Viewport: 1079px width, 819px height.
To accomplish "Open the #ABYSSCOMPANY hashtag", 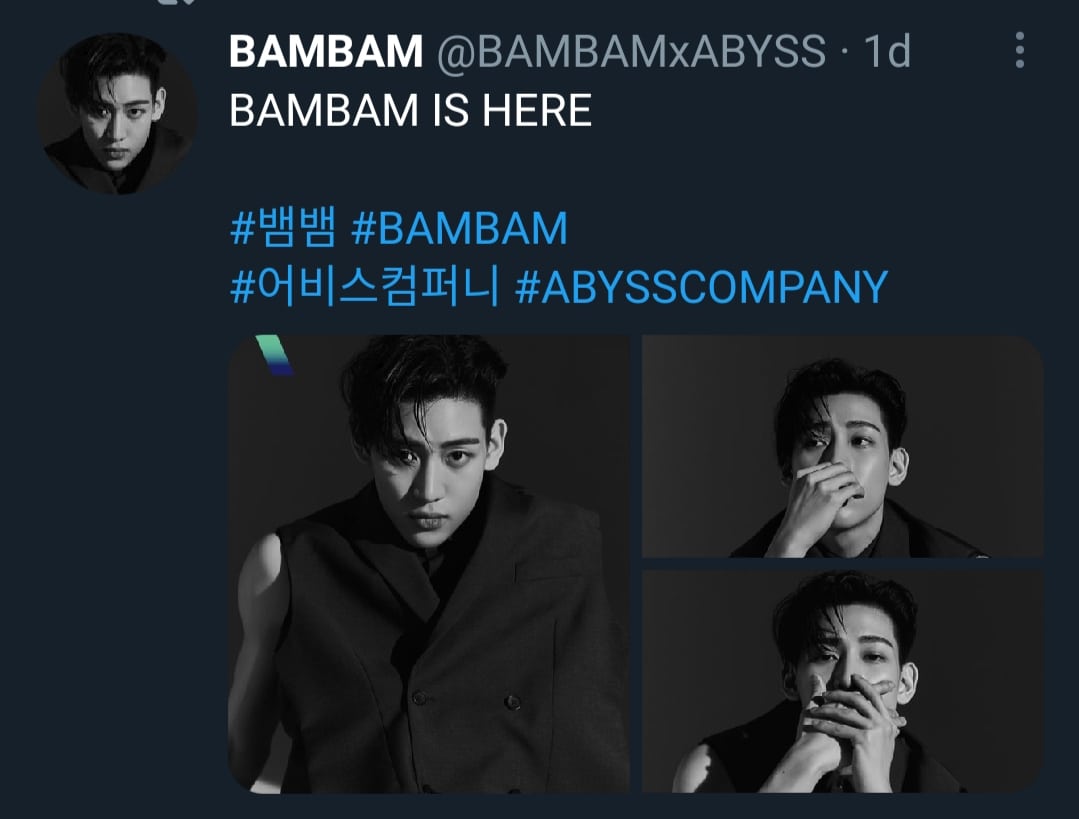I will 701,287.
